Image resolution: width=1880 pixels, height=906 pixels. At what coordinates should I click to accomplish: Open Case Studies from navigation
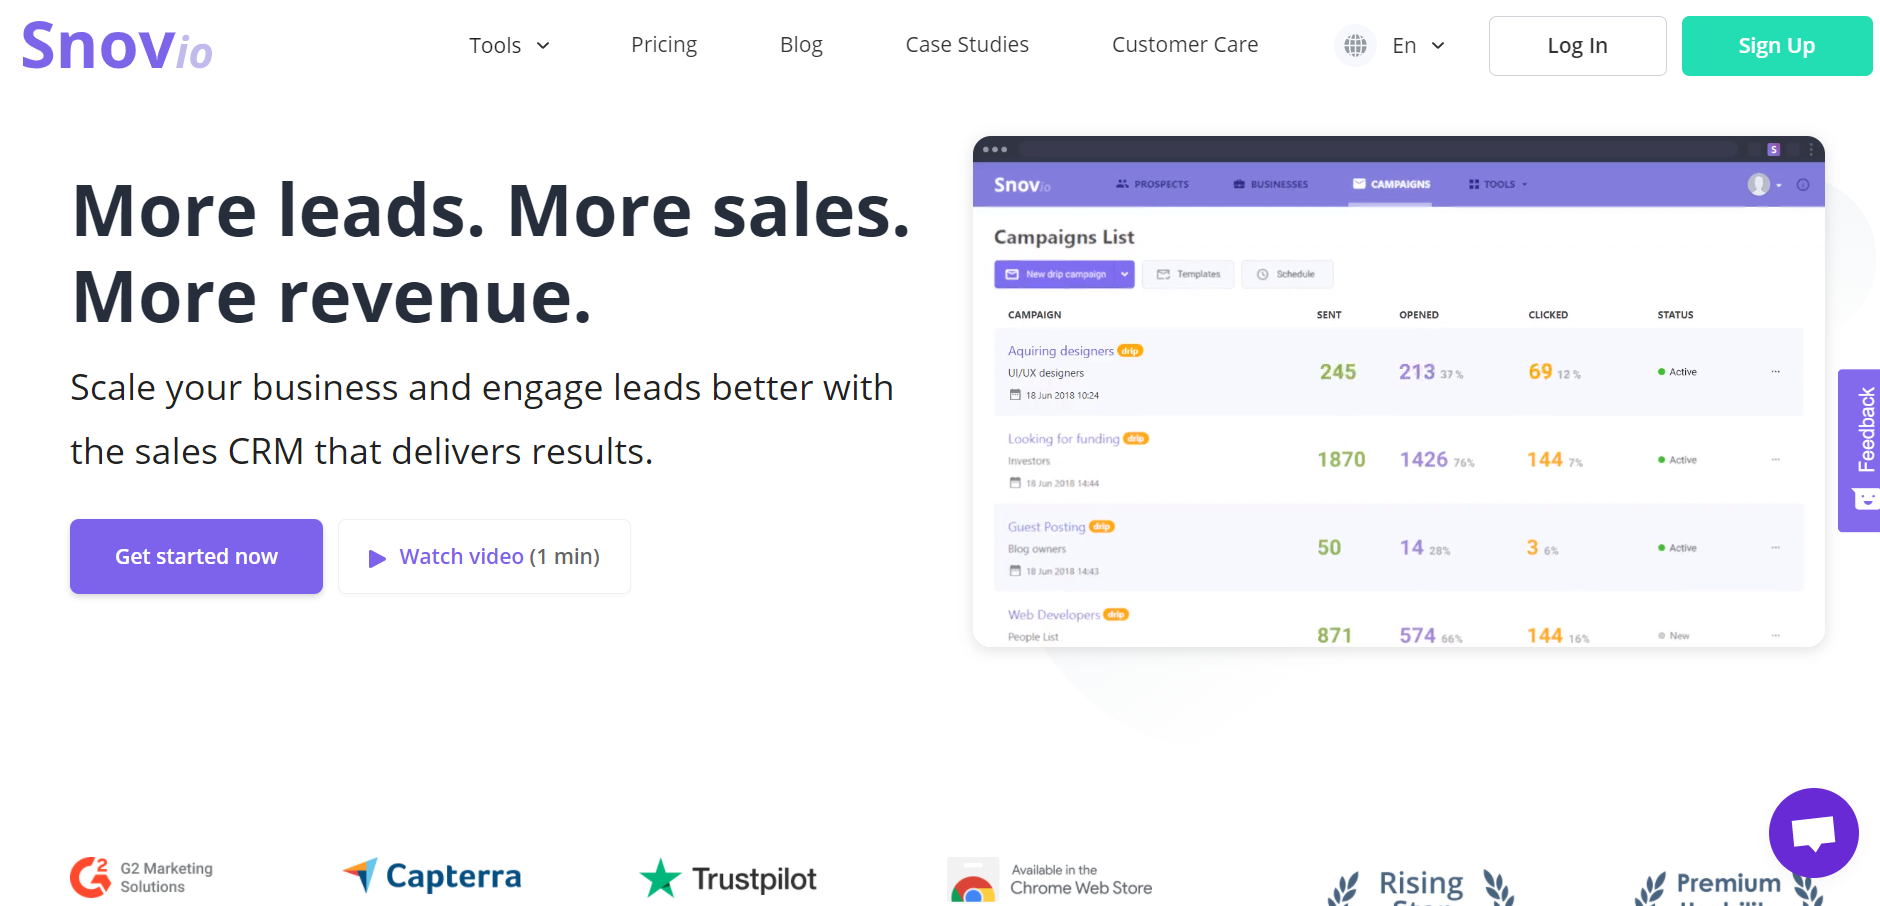pyautogui.click(x=967, y=45)
